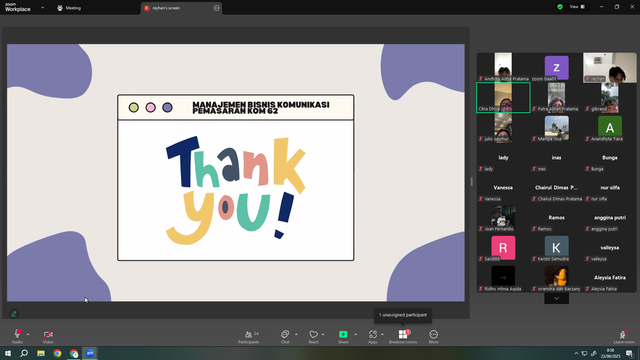Screen dimensions: 640x360
Task: Select Anandhyta Tiara's avatar tile
Action: pos(610,127)
